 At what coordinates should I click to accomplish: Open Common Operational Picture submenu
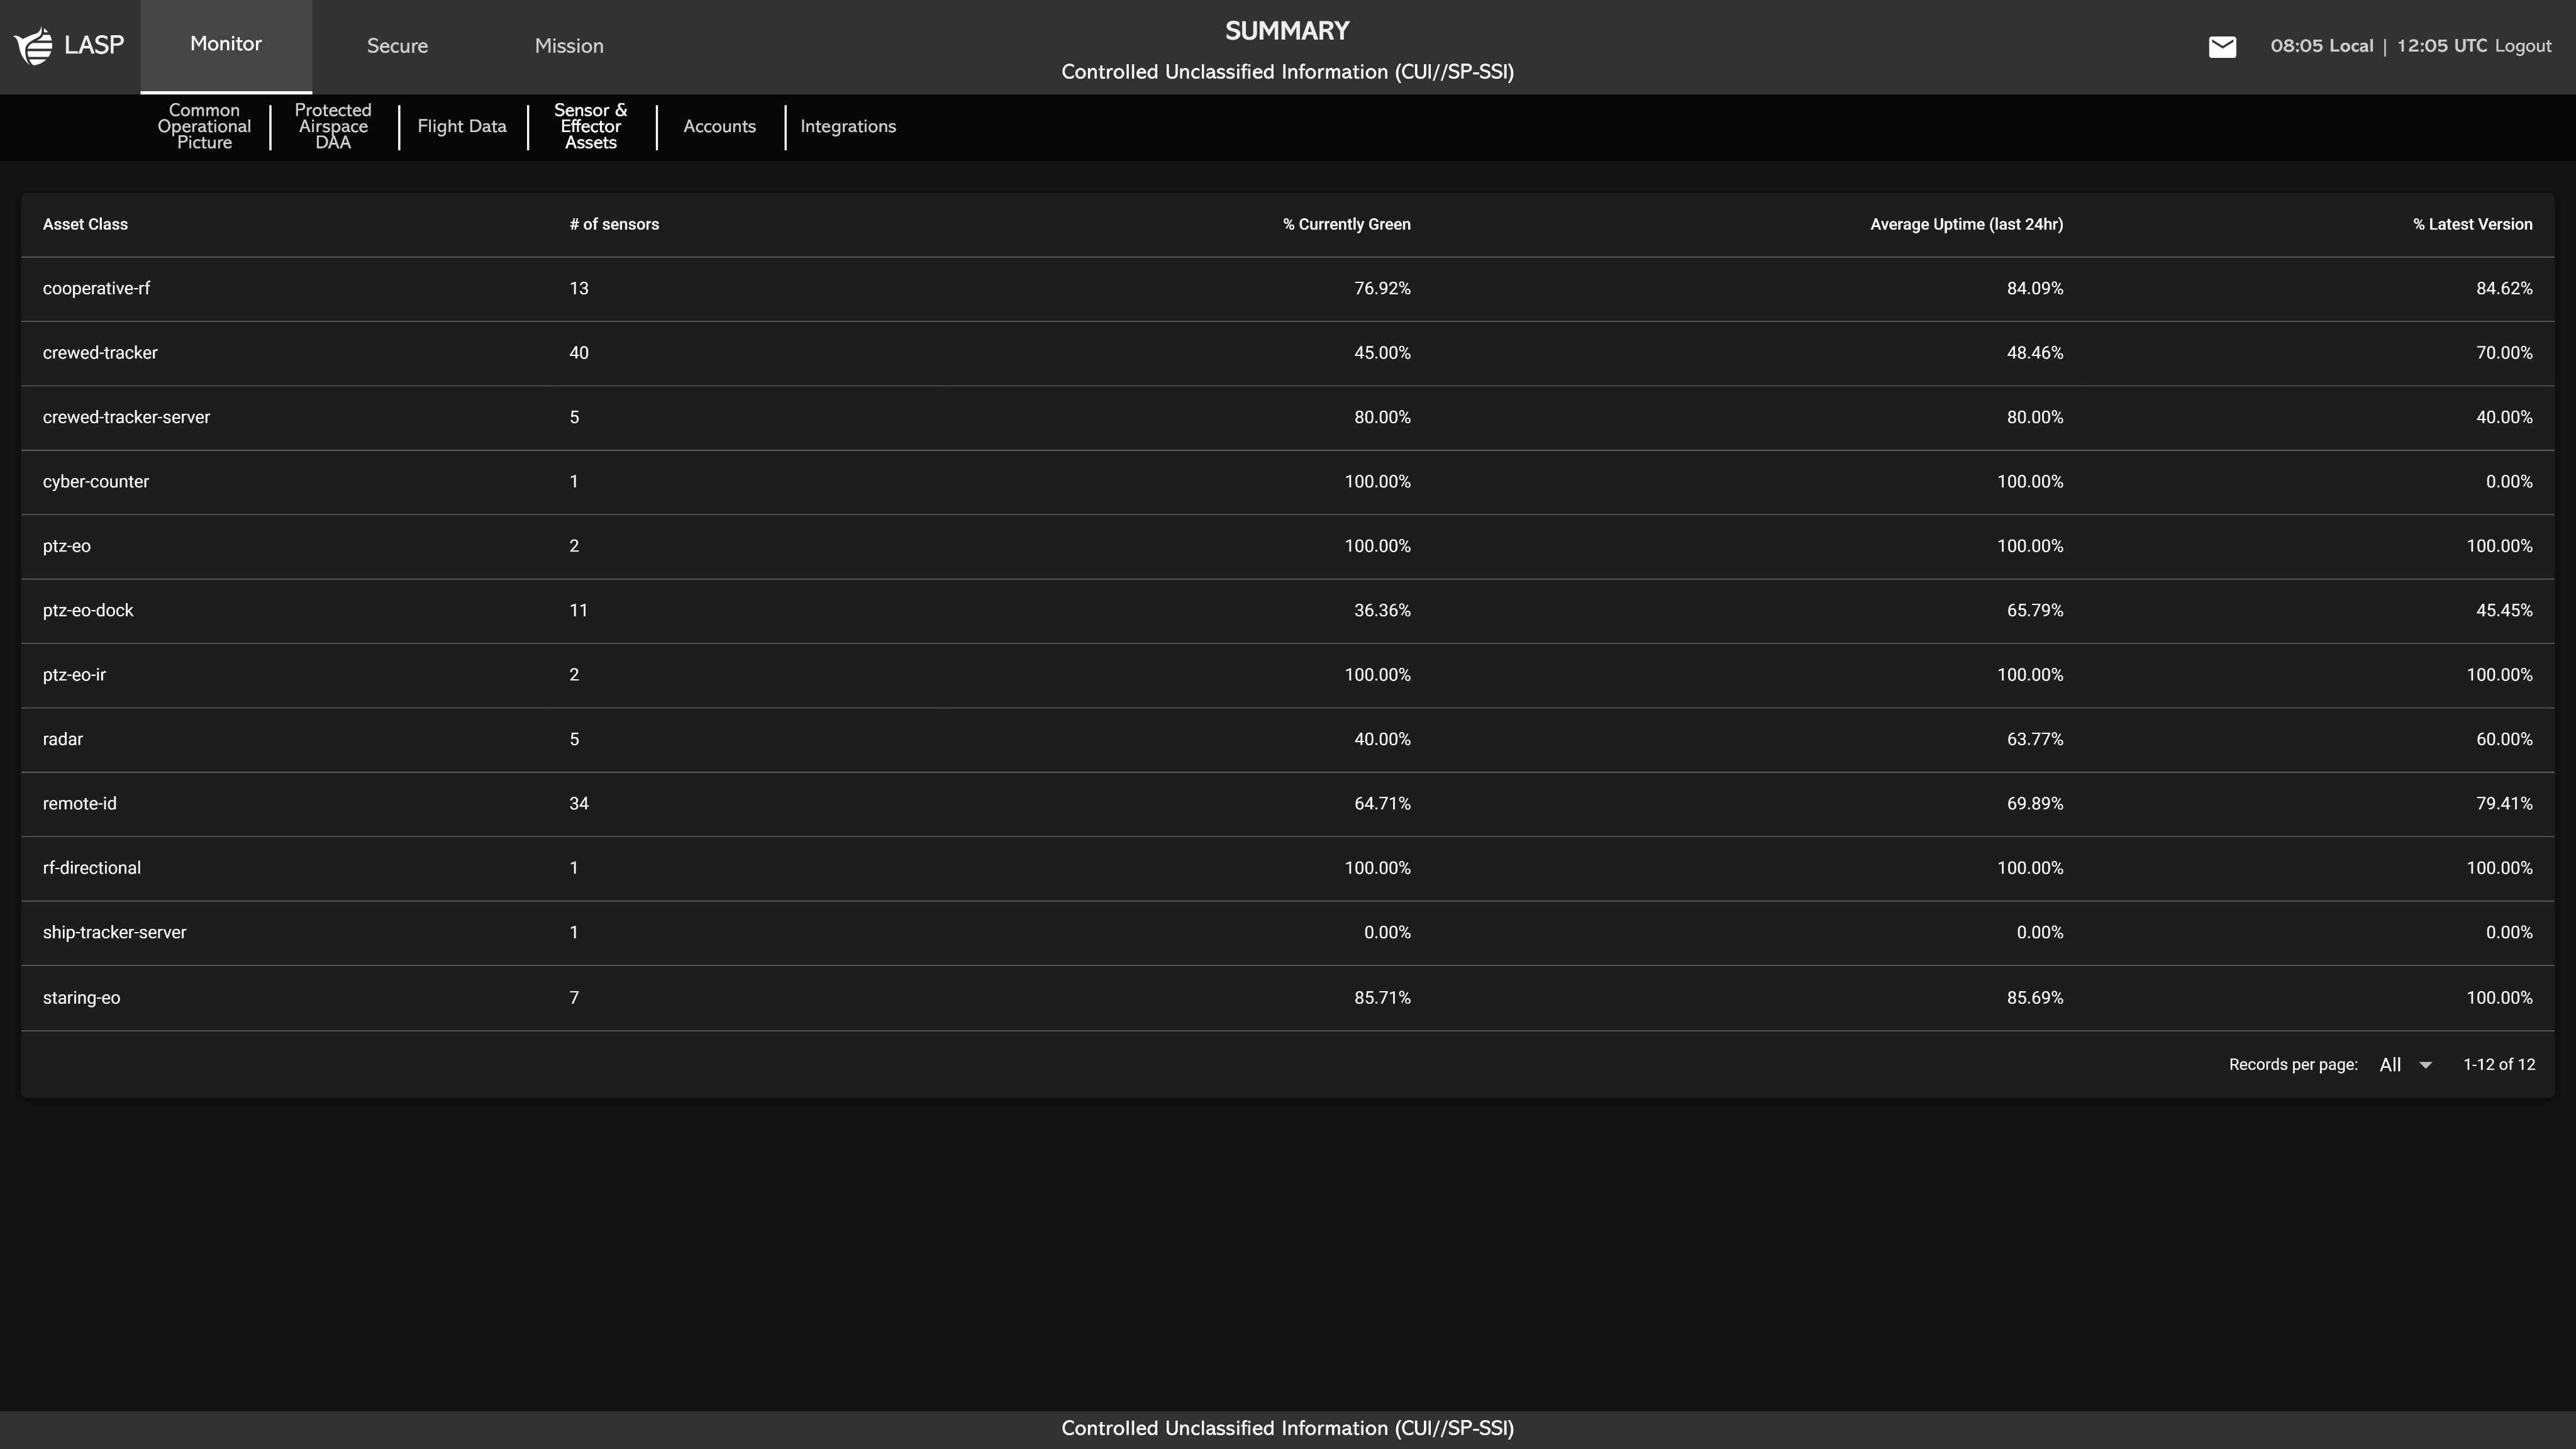pyautogui.click(x=204, y=126)
